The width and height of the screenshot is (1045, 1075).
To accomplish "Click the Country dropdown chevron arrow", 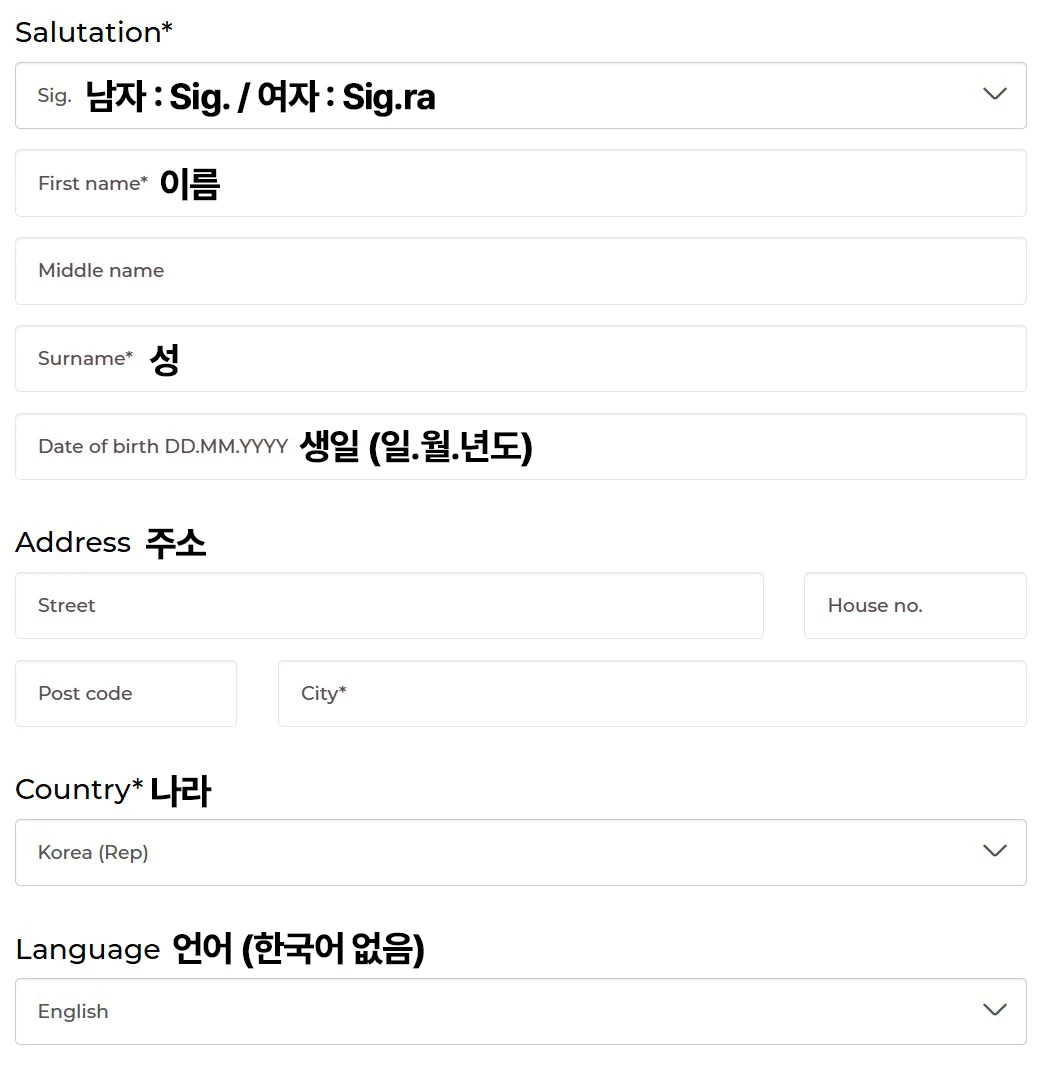I will tap(994, 851).
